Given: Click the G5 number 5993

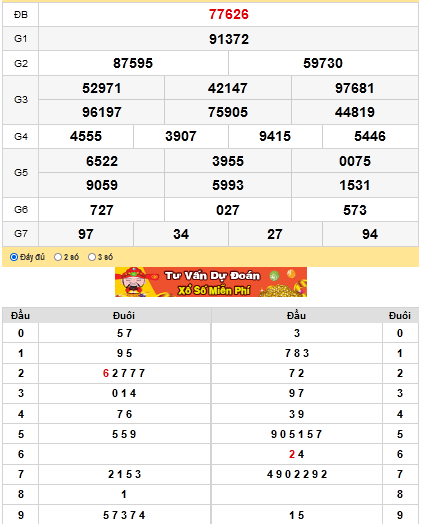Looking at the screenshot, I should click(x=228, y=185).
